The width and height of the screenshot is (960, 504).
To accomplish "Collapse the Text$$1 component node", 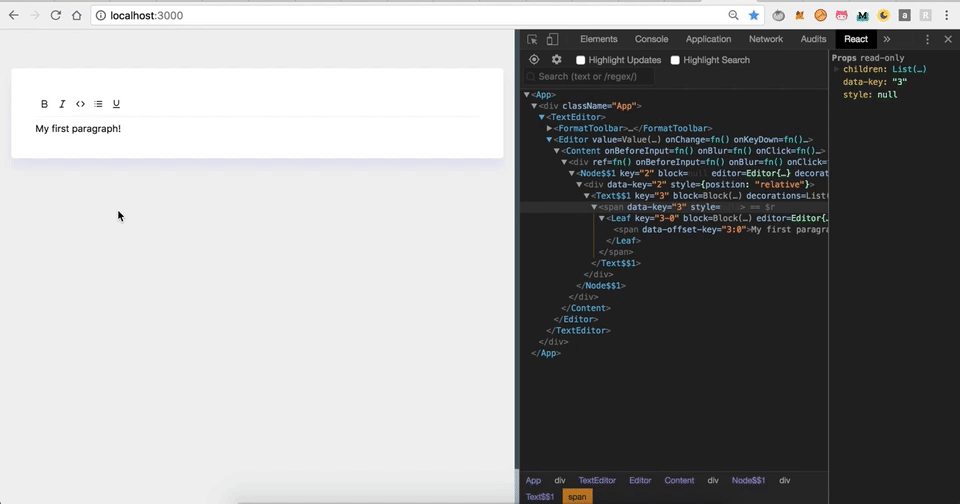I will pos(587,196).
